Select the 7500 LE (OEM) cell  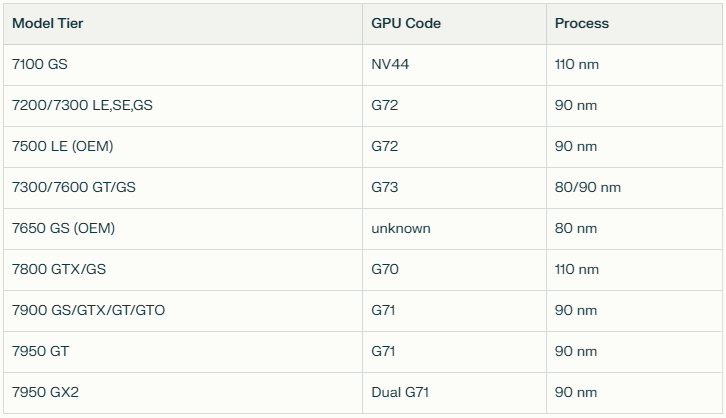(x=62, y=146)
